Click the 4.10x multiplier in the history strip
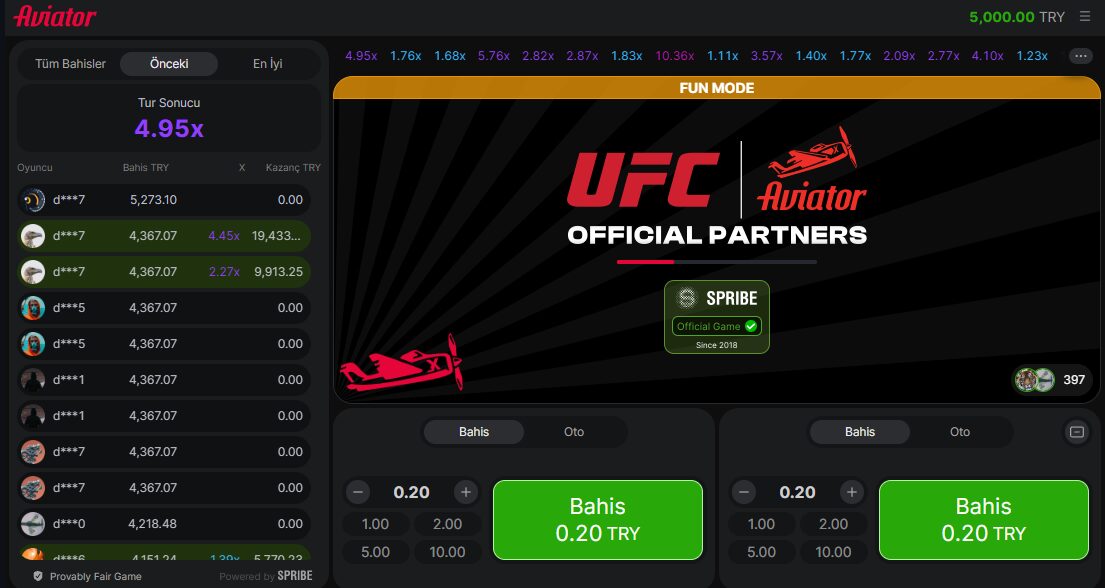Screen dimensions: 1105x588 point(987,56)
